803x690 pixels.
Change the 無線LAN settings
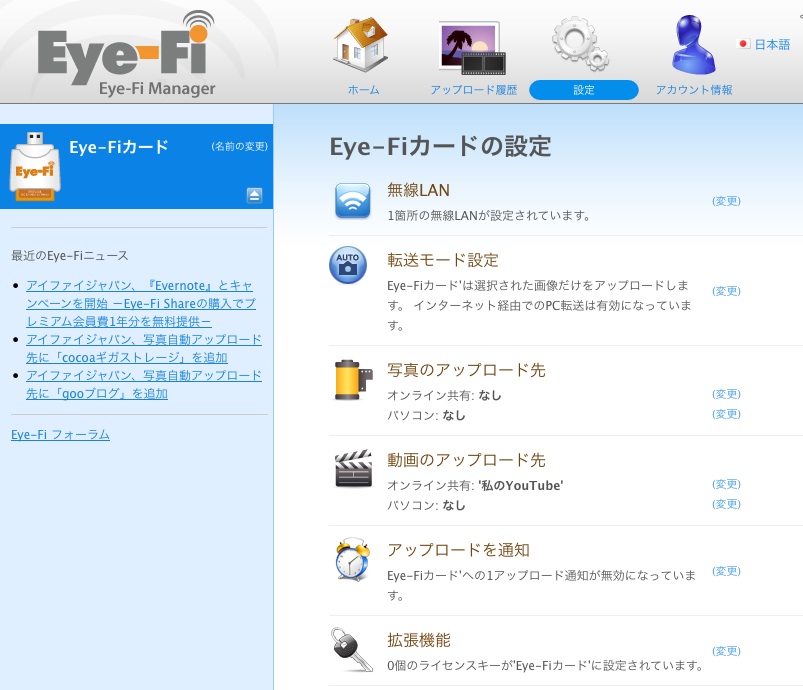tap(726, 201)
